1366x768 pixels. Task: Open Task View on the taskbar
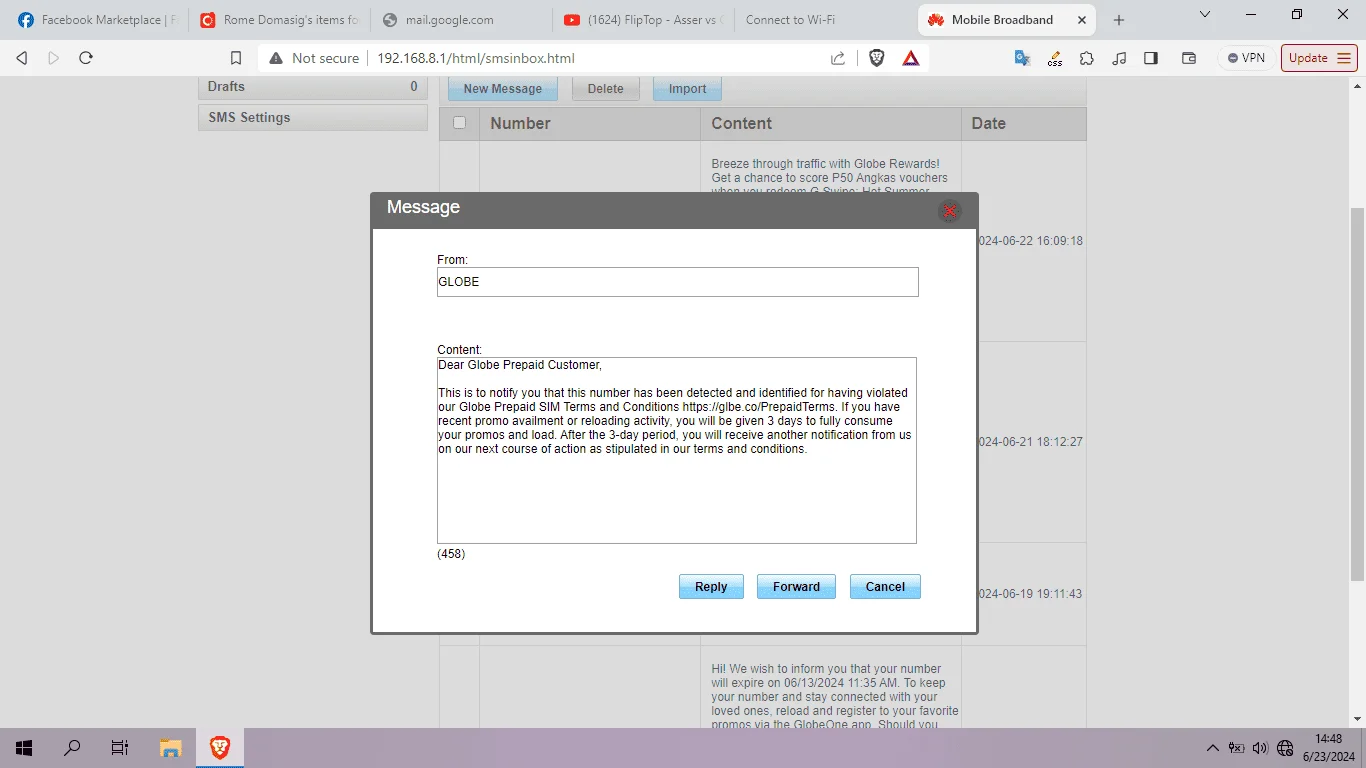coord(120,748)
